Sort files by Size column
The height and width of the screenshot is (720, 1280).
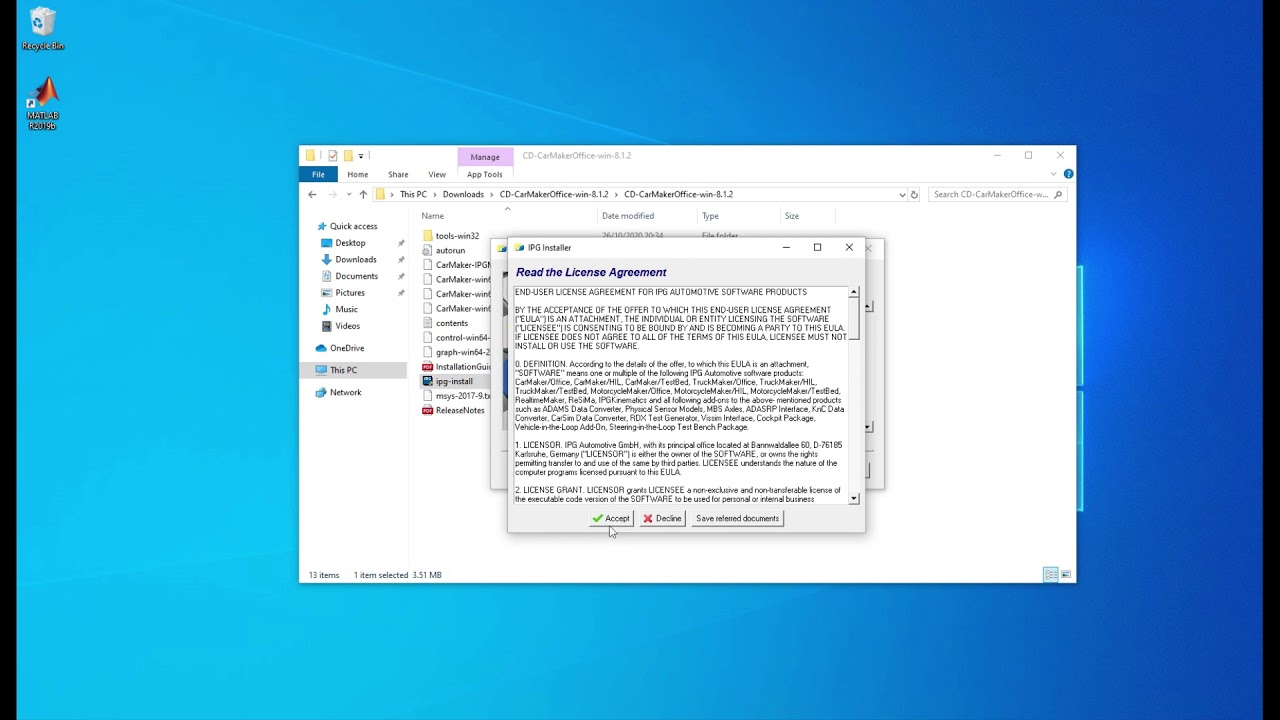tap(791, 216)
